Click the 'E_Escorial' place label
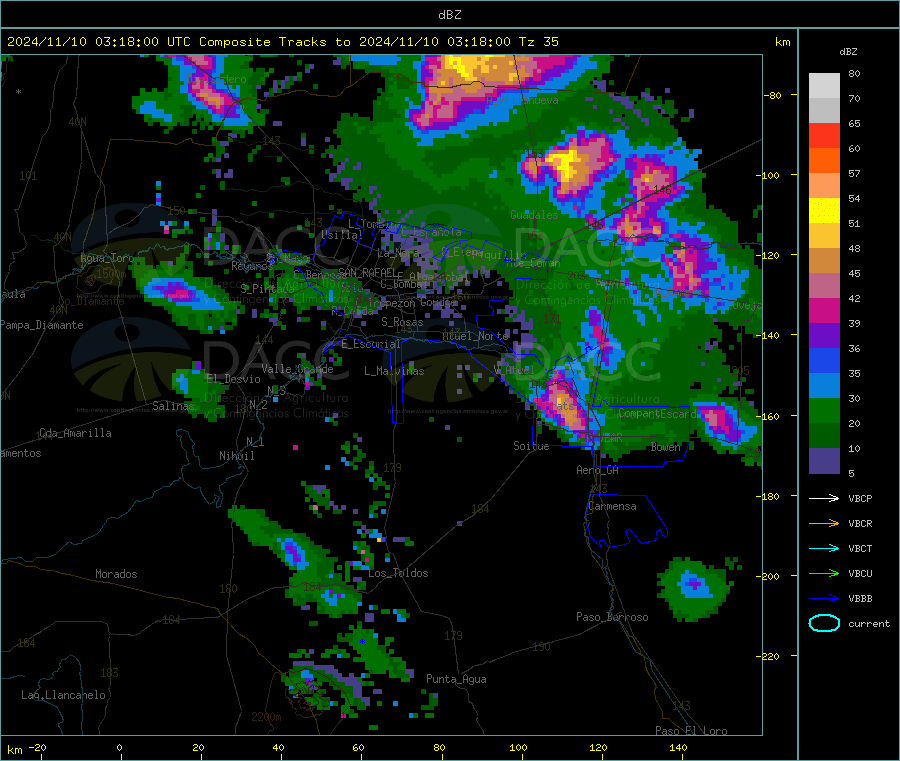 pyautogui.click(x=370, y=344)
